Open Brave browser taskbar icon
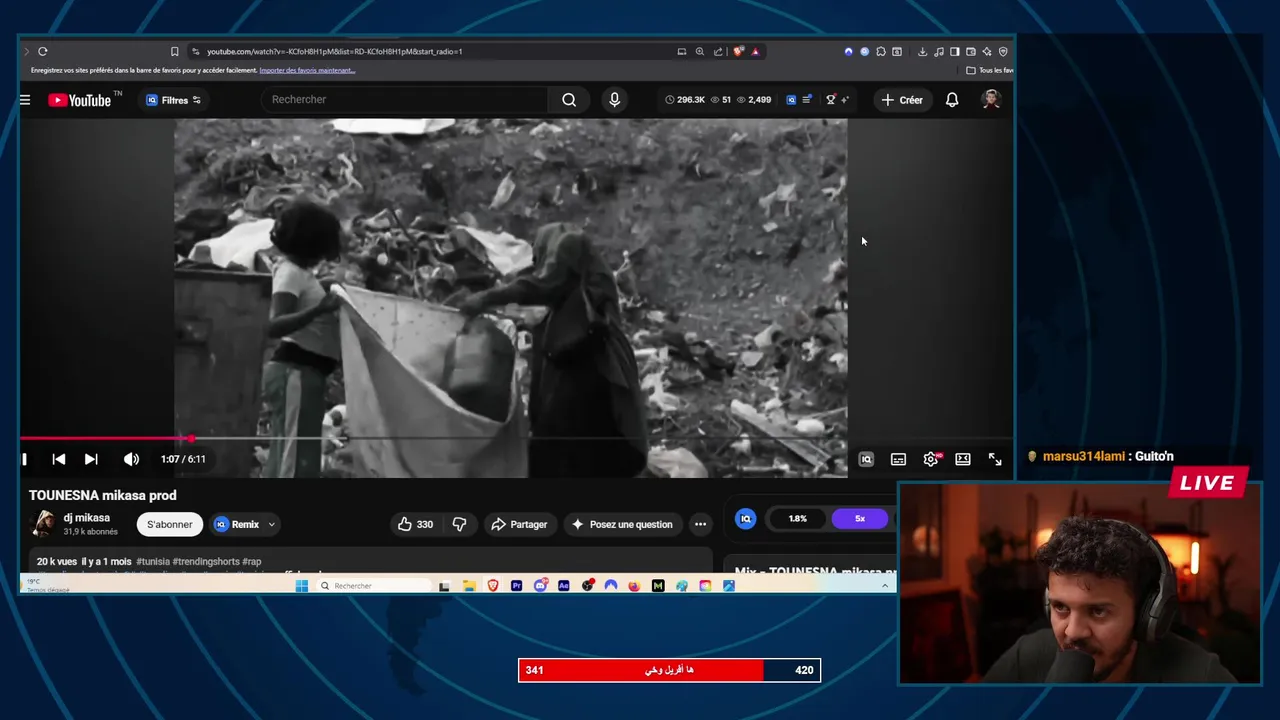This screenshot has width=1280, height=720. [x=493, y=586]
